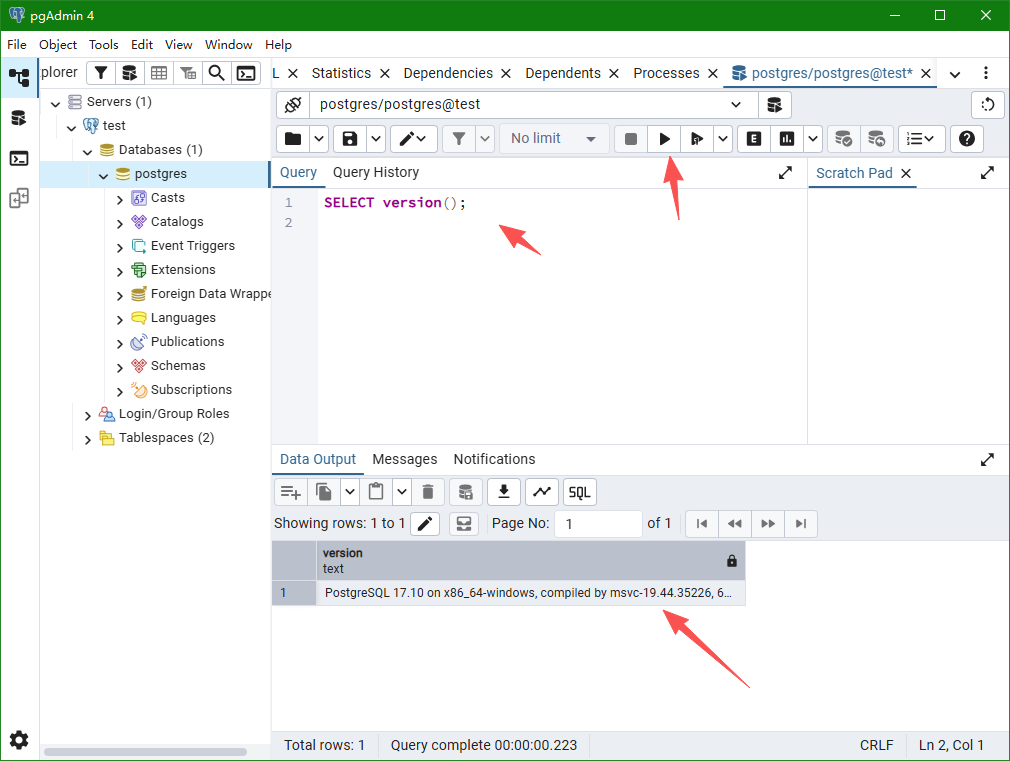Viewport: 1010px width, 761px height.
Task: Switch to the Dependencies tab
Action: 448,73
